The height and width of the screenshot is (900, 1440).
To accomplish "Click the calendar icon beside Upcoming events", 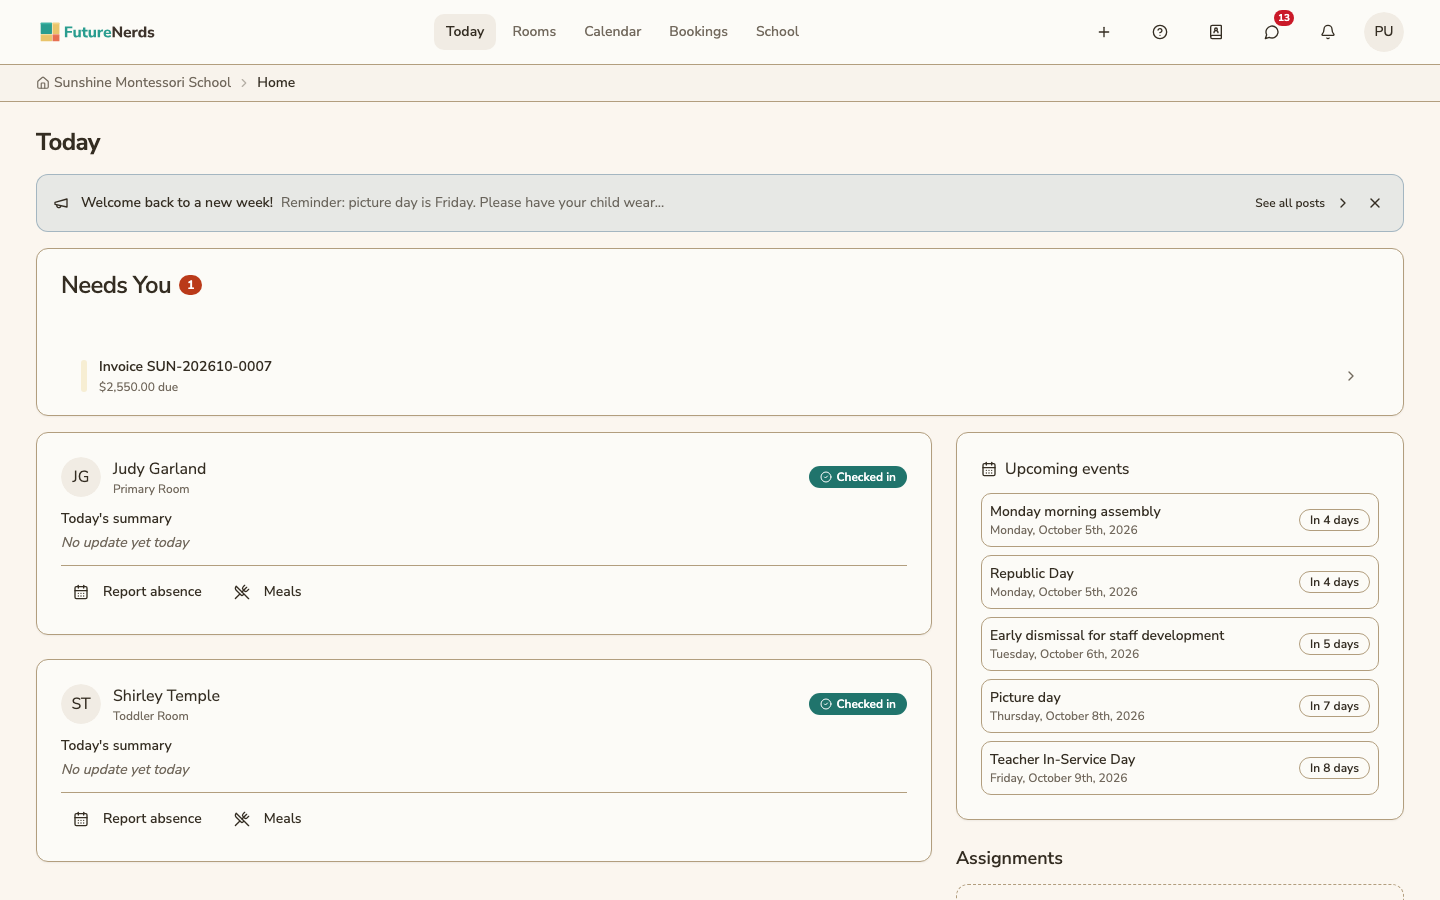I will click(989, 469).
